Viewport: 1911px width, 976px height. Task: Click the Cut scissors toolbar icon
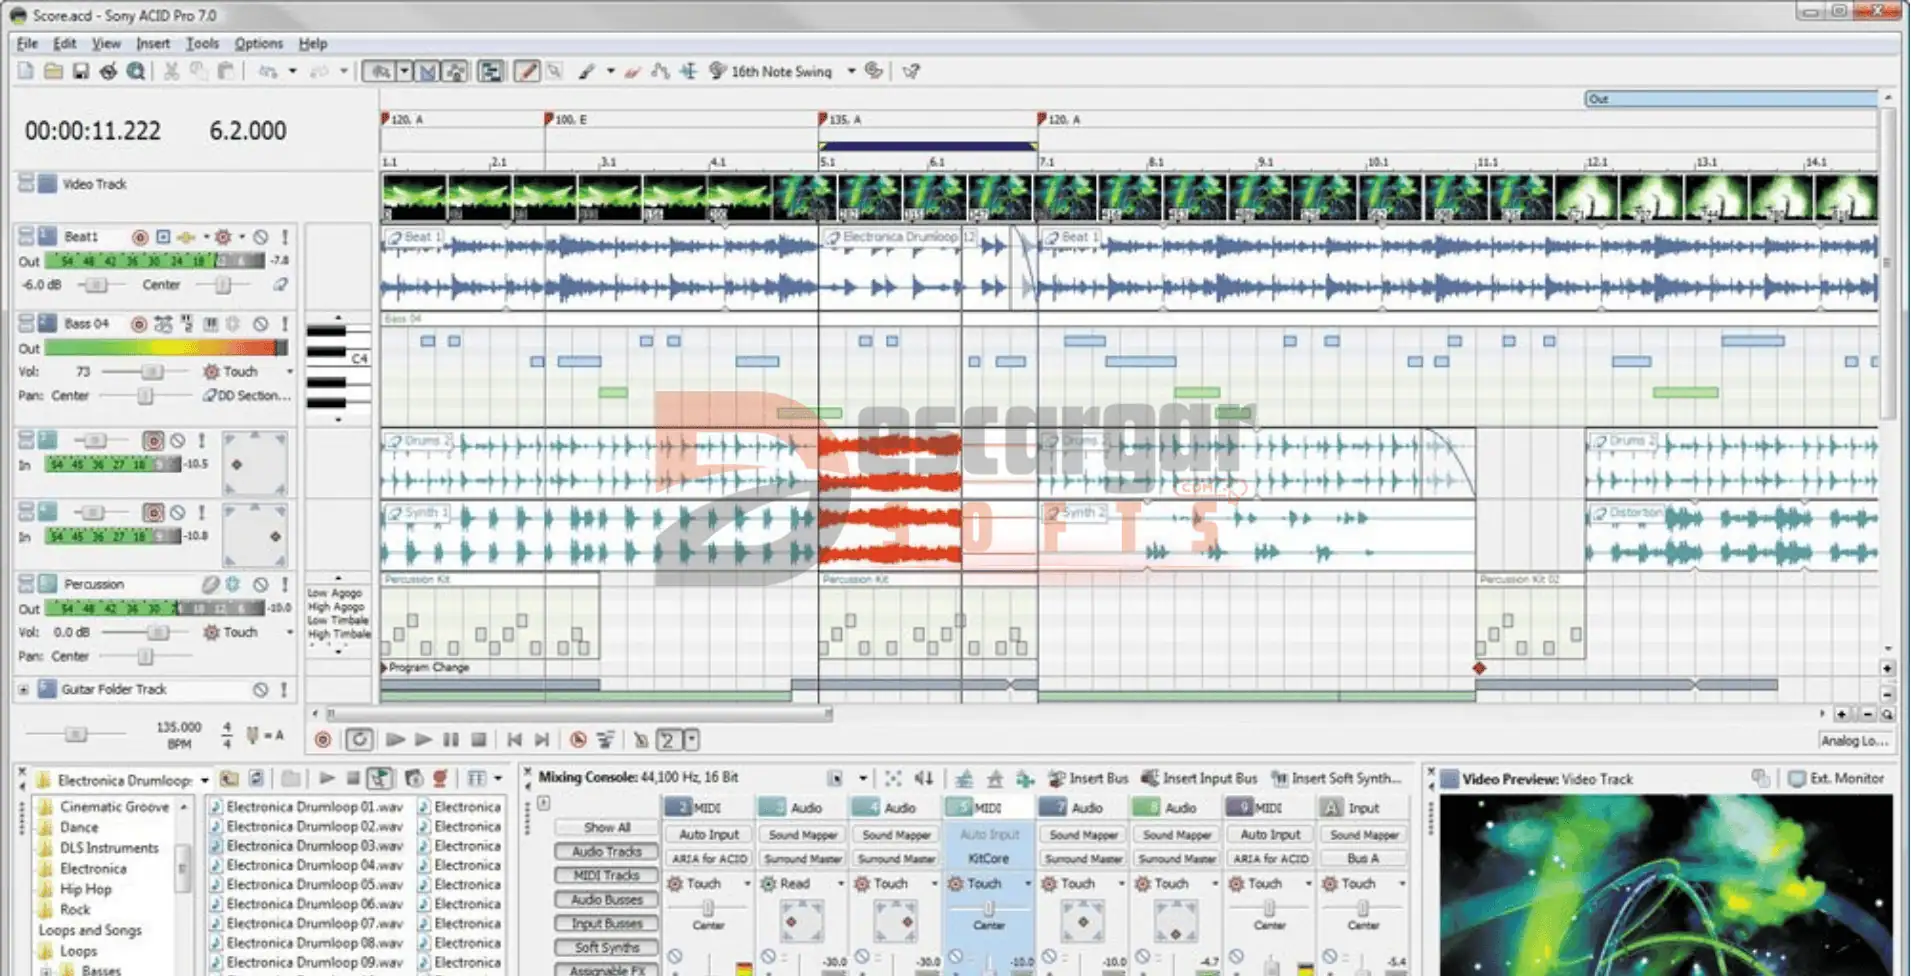point(171,71)
